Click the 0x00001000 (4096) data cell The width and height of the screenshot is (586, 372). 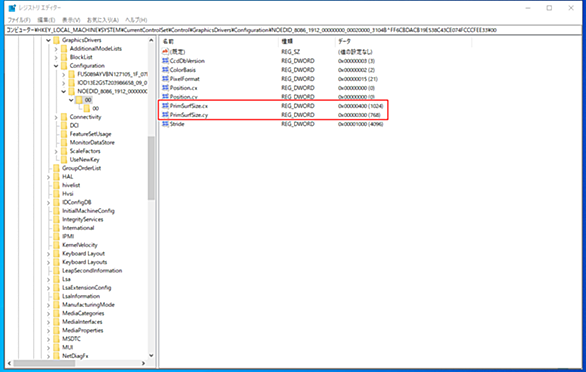(360, 124)
